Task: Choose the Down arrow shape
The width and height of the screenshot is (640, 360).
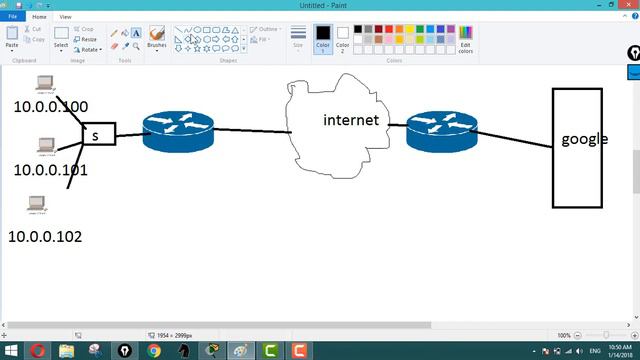Action: [178, 49]
